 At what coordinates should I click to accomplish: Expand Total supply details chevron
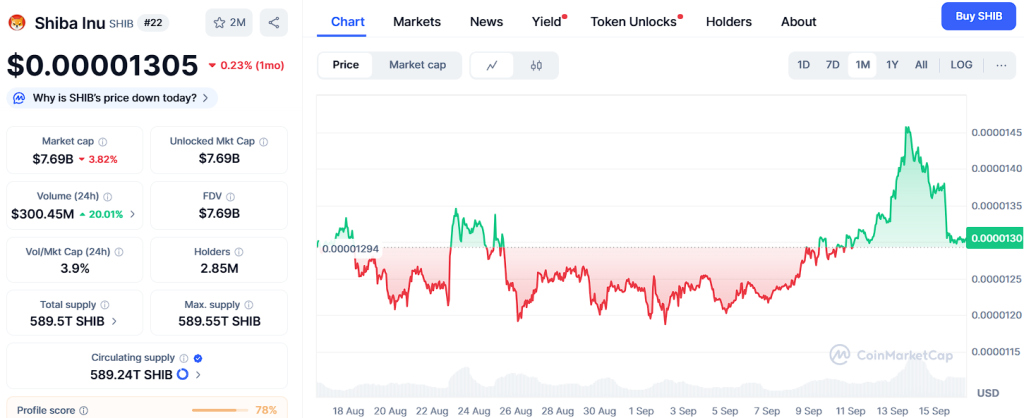[x=114, y=322]
